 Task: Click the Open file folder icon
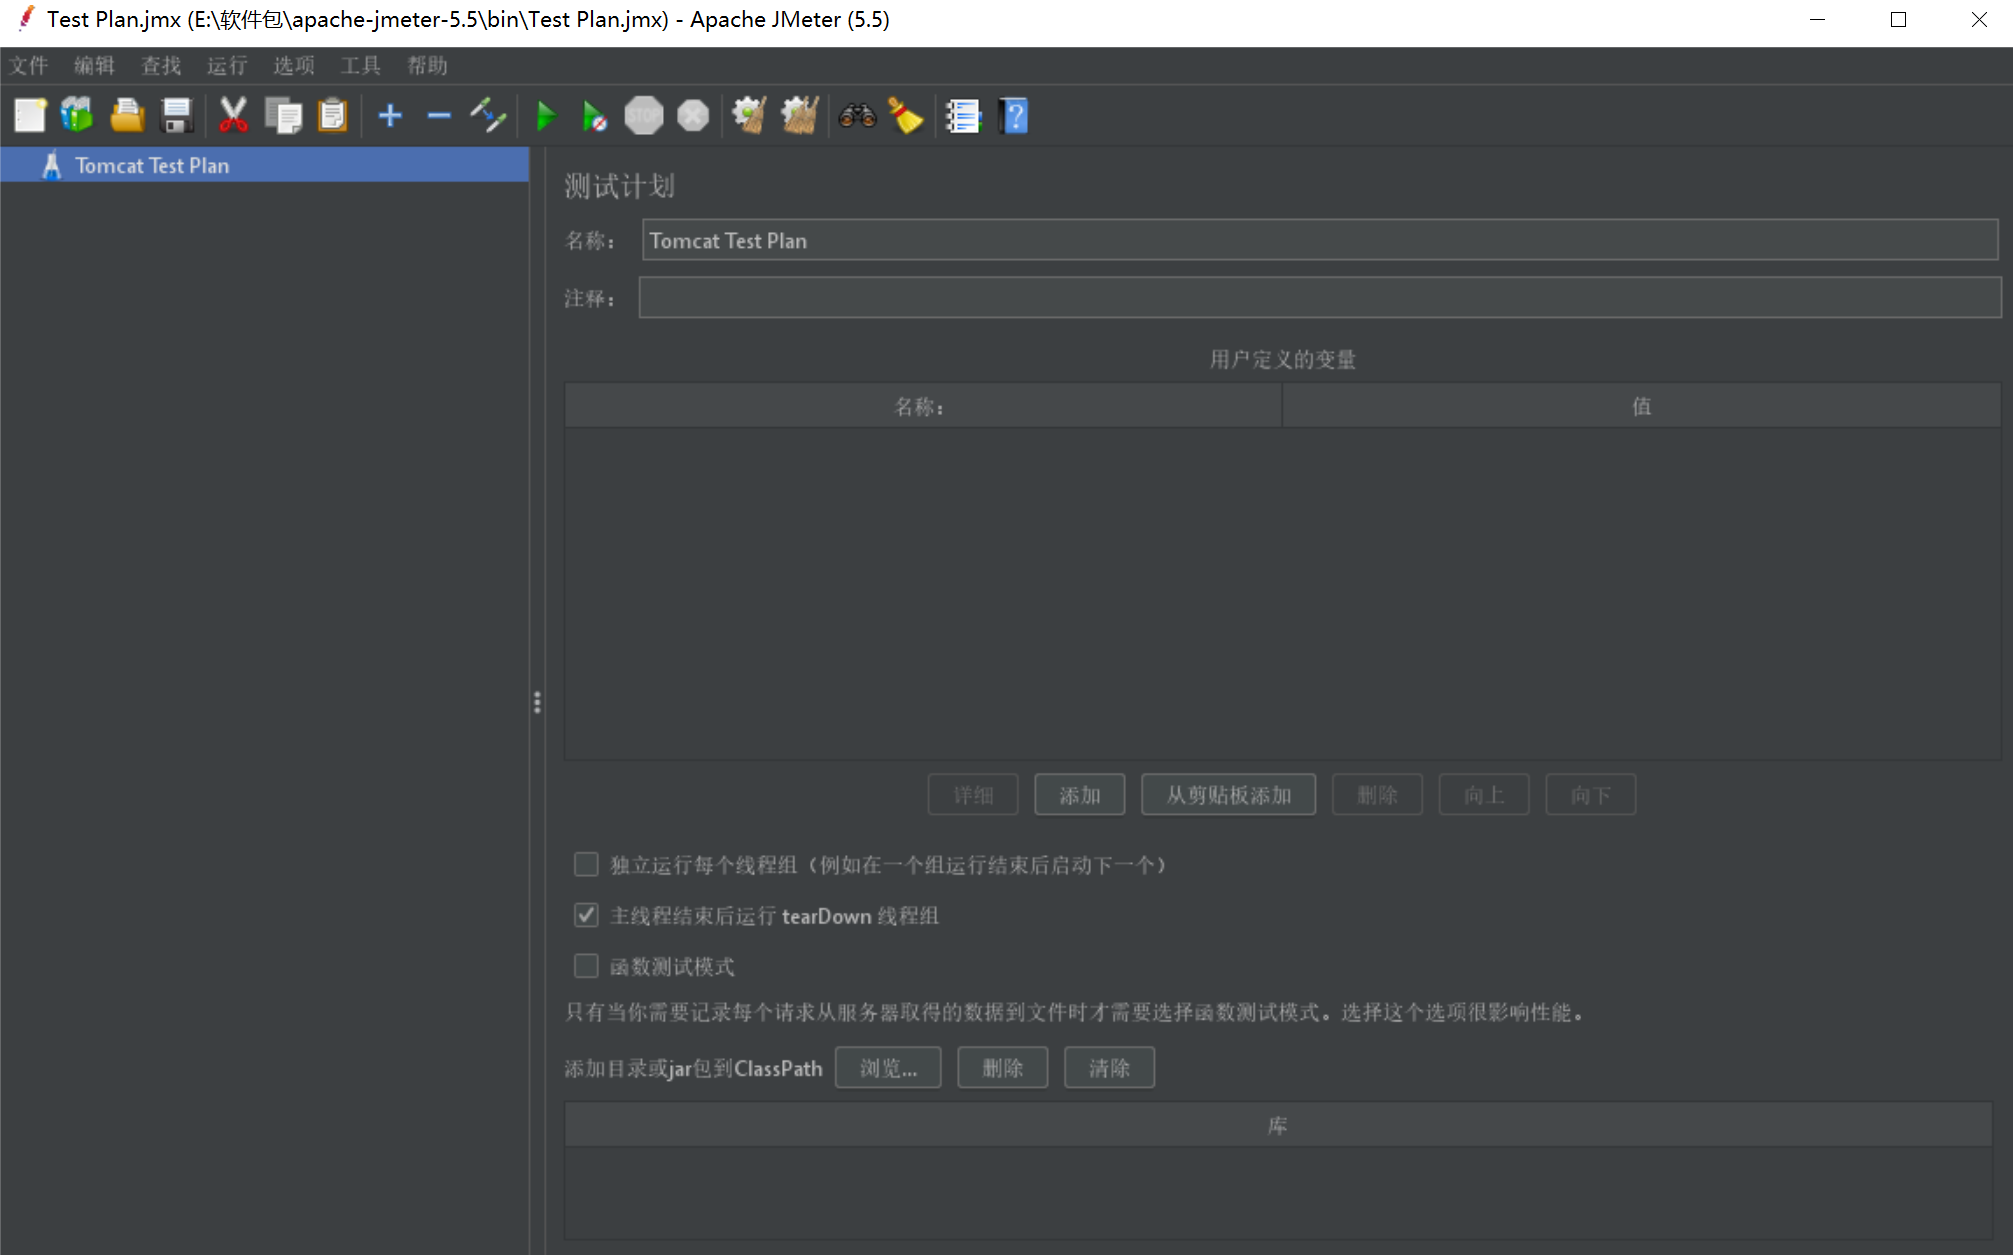127,116
